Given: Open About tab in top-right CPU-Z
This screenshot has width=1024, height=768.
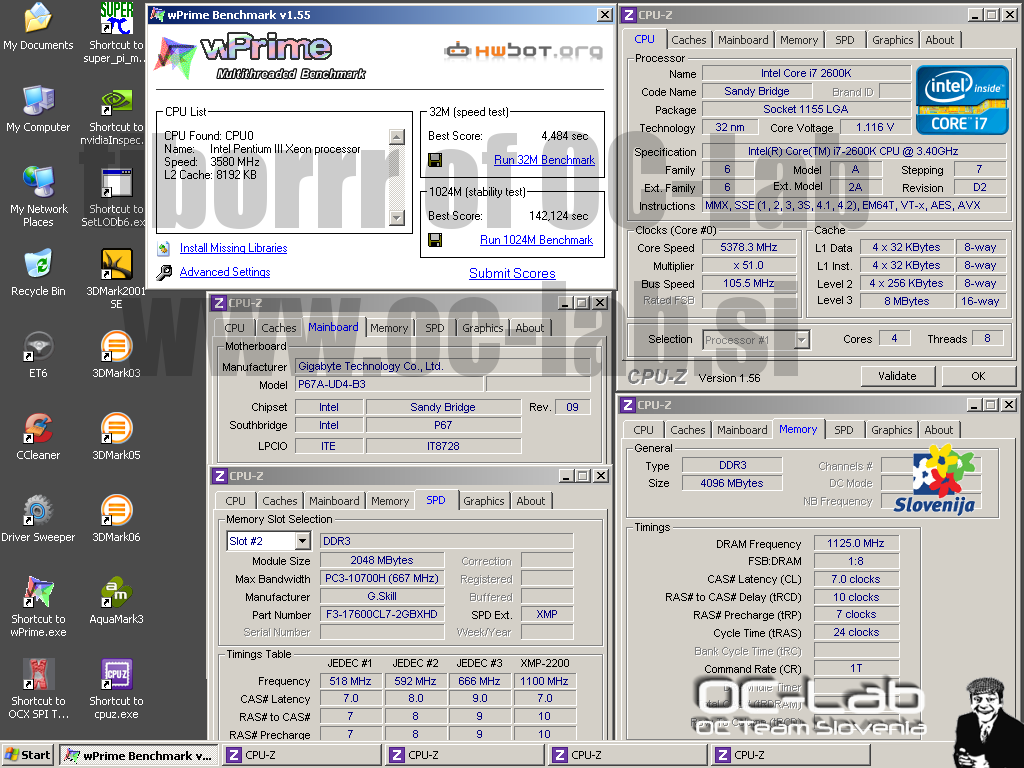Looking at the screenshot, I should pos(939,40).
